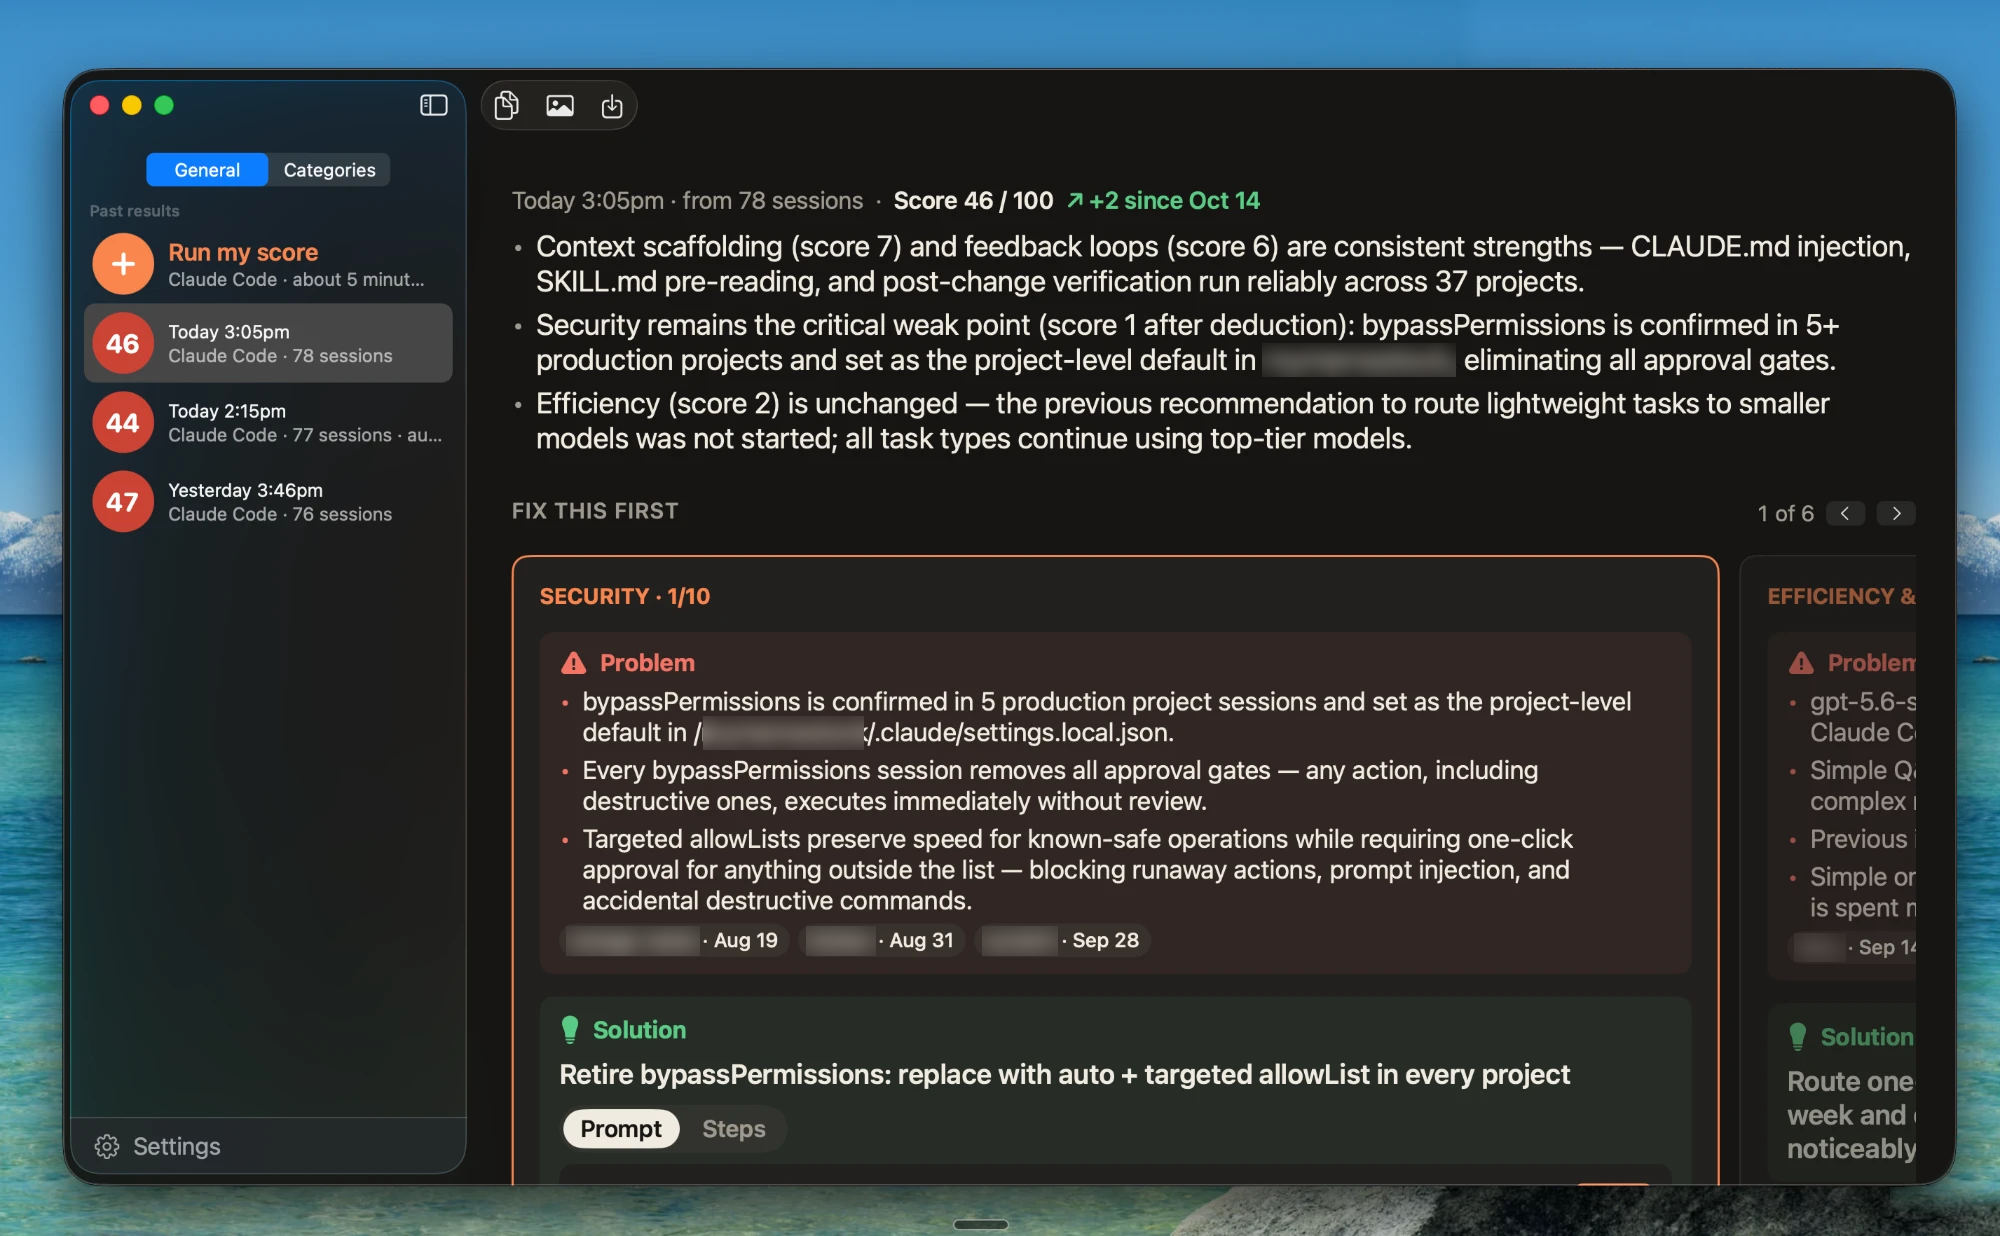Click the Sep 28 session chip
Viewport: 2000px width, 1236px height.
click(1062, 940)
